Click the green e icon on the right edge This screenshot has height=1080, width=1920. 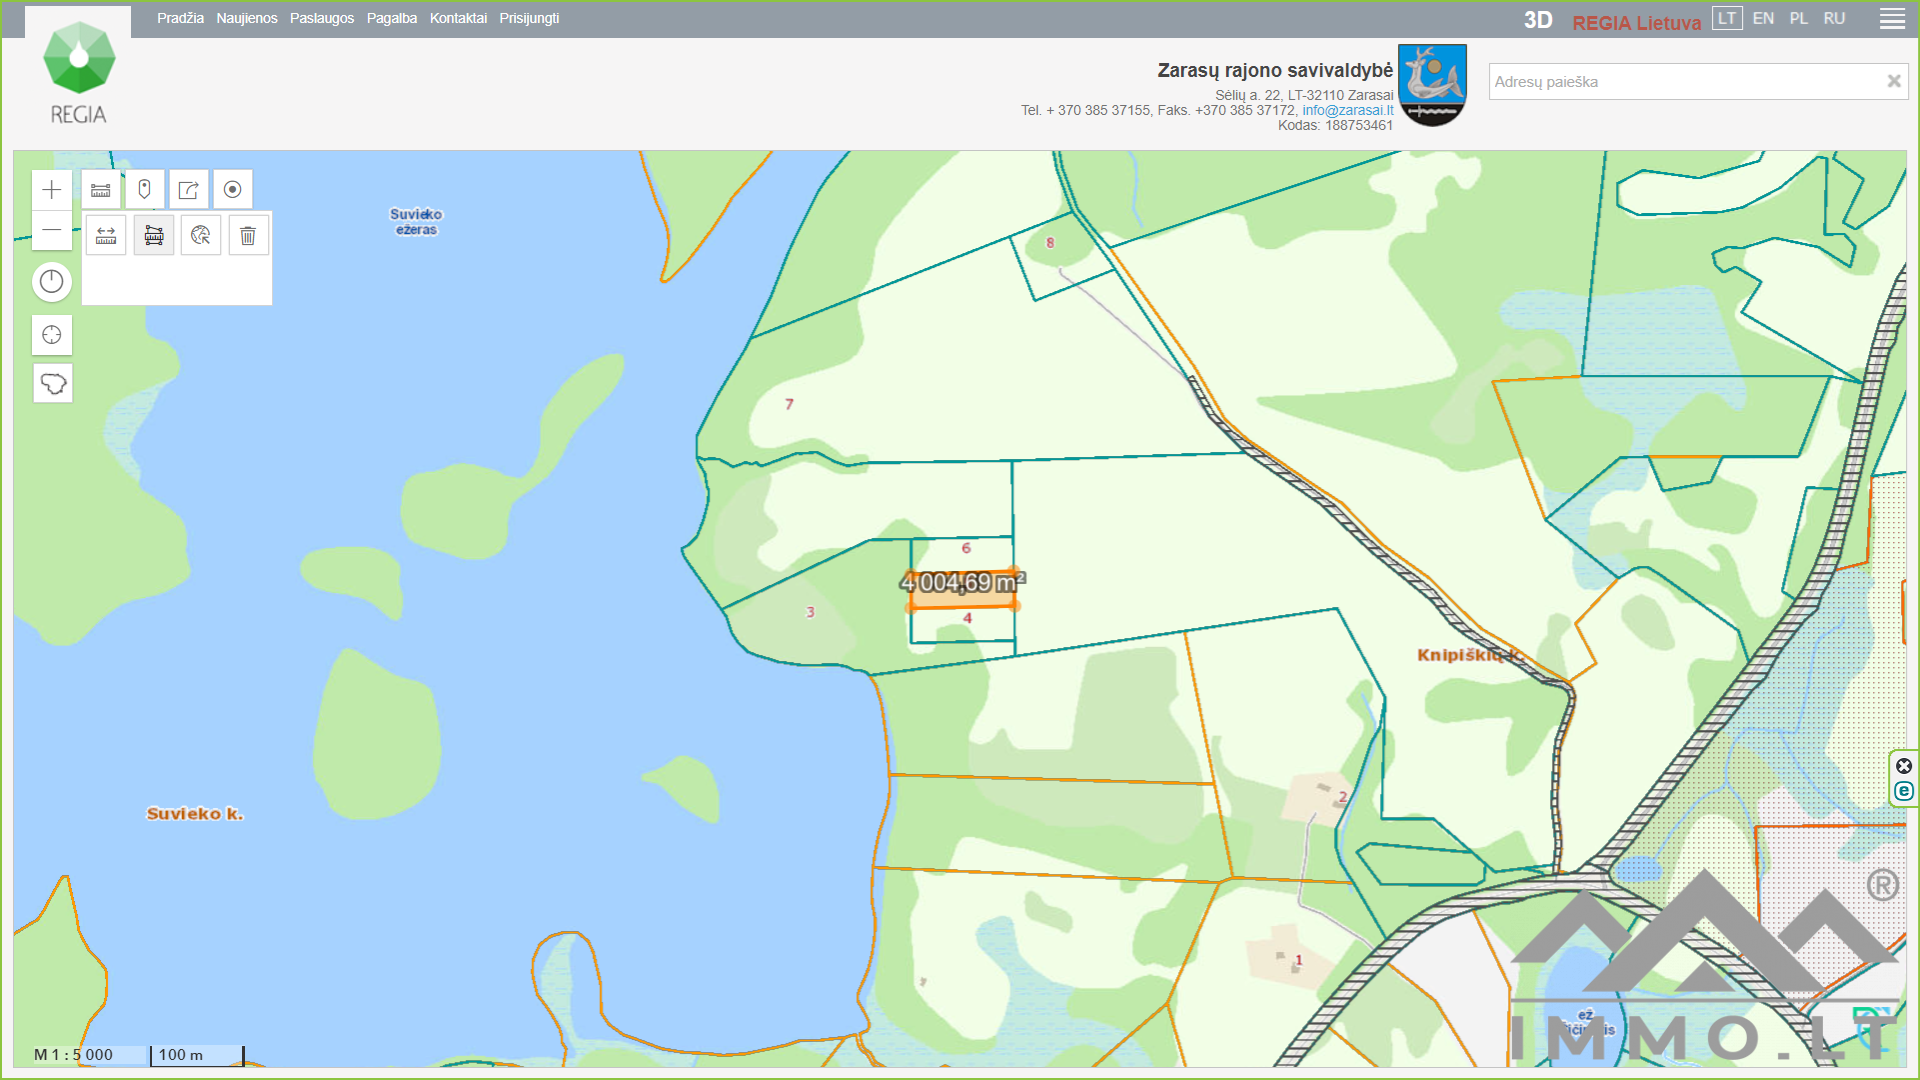pos(1904,791)
